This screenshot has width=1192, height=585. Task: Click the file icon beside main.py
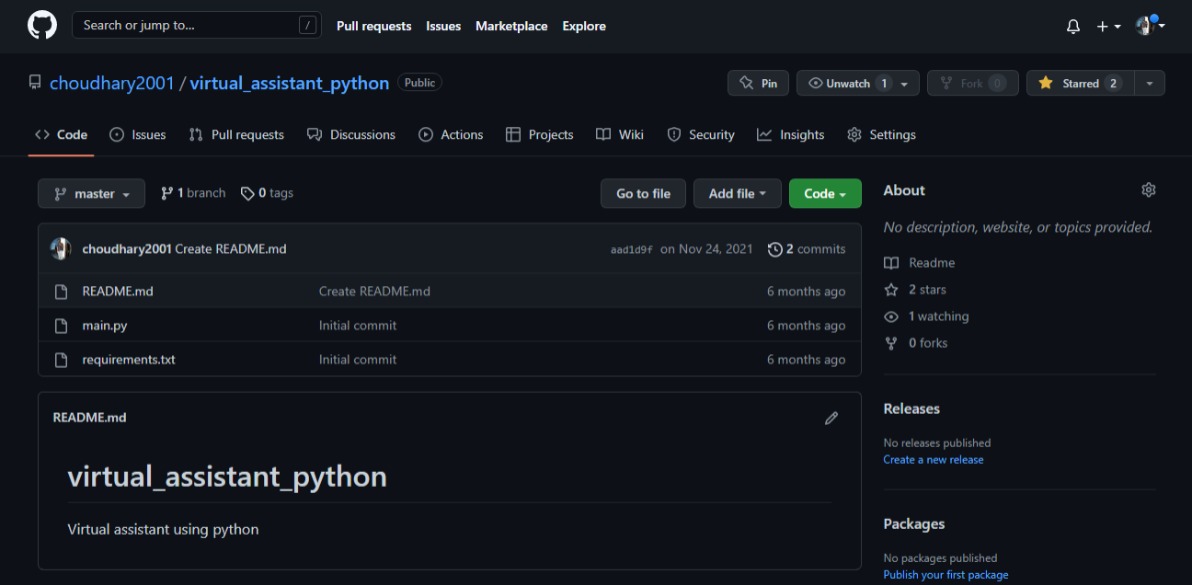point(62,326)
